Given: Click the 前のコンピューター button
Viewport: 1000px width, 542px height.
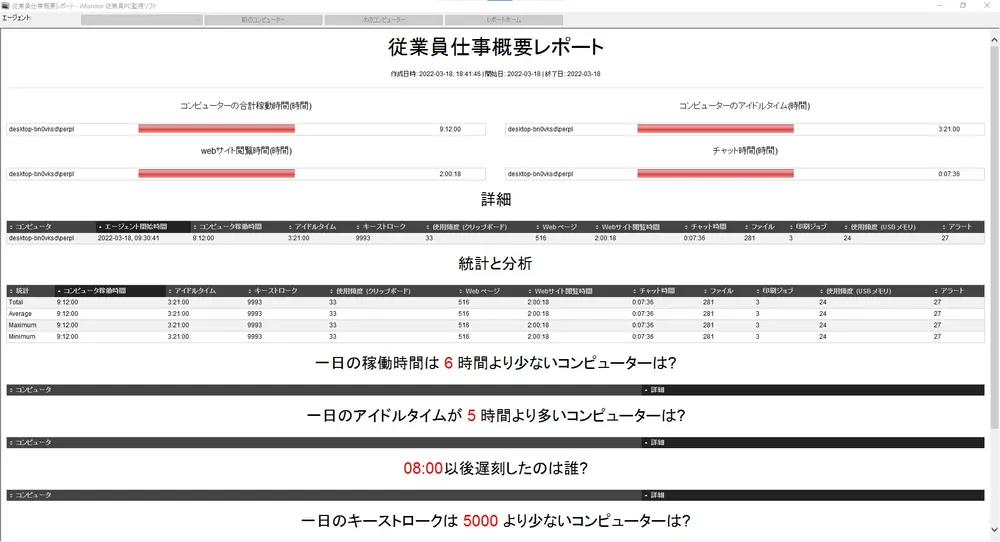Looking at the screenshot, I should [x=263, y=20].
